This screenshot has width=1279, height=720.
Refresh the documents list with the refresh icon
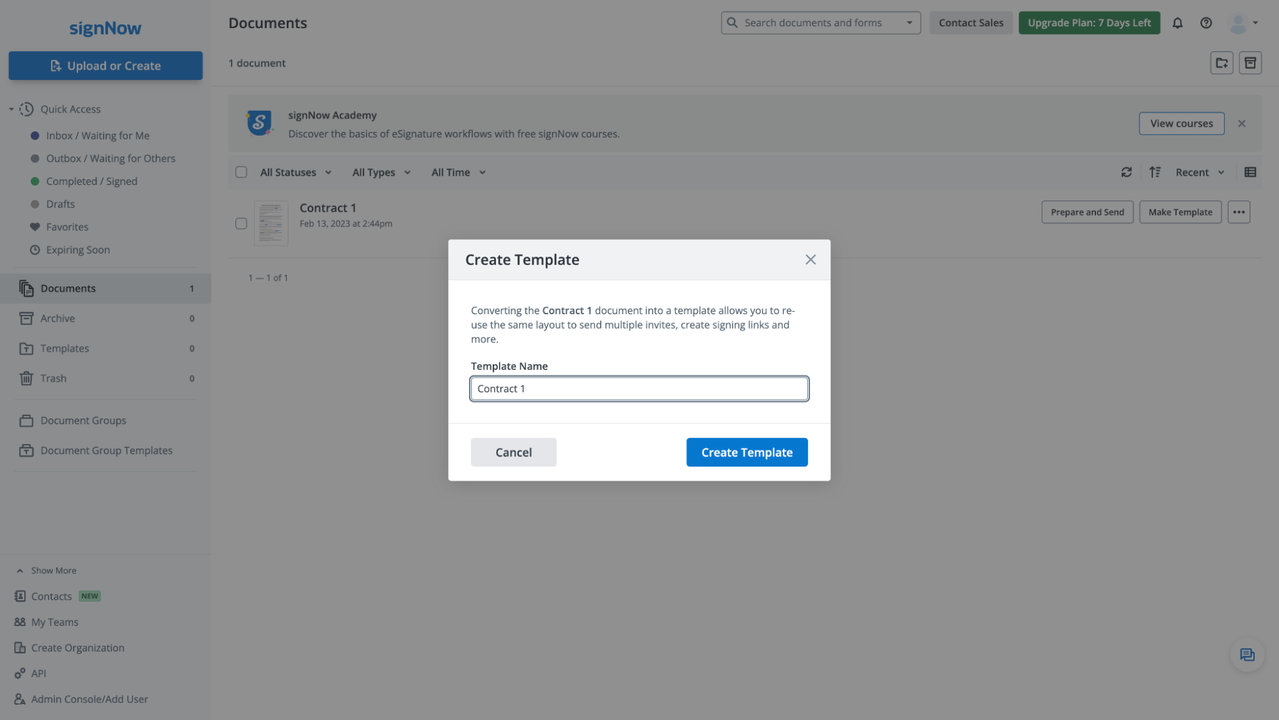(1126, 172)
